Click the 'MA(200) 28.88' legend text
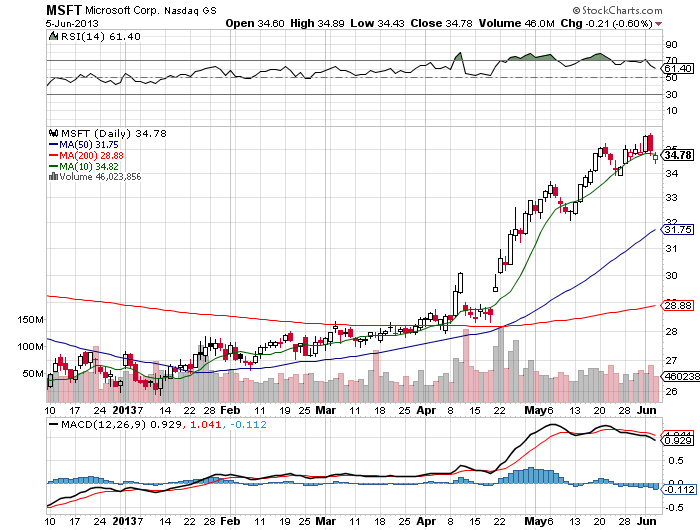The image size is (700, 530). [x=92, y=155]
